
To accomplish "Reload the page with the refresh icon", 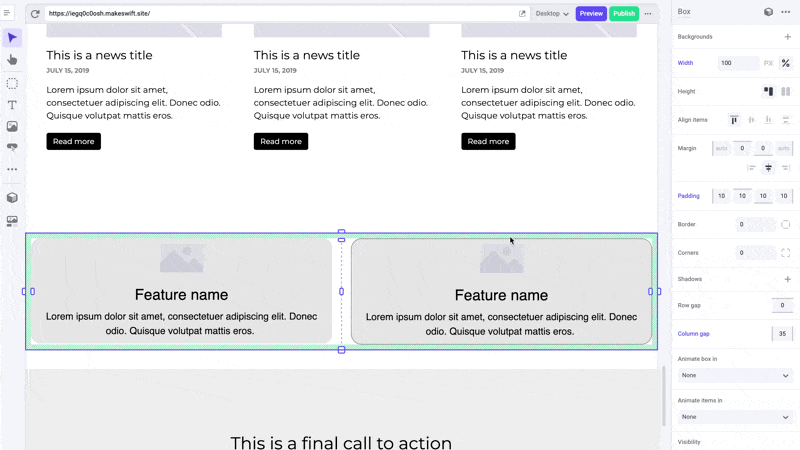I will [35, 14].
